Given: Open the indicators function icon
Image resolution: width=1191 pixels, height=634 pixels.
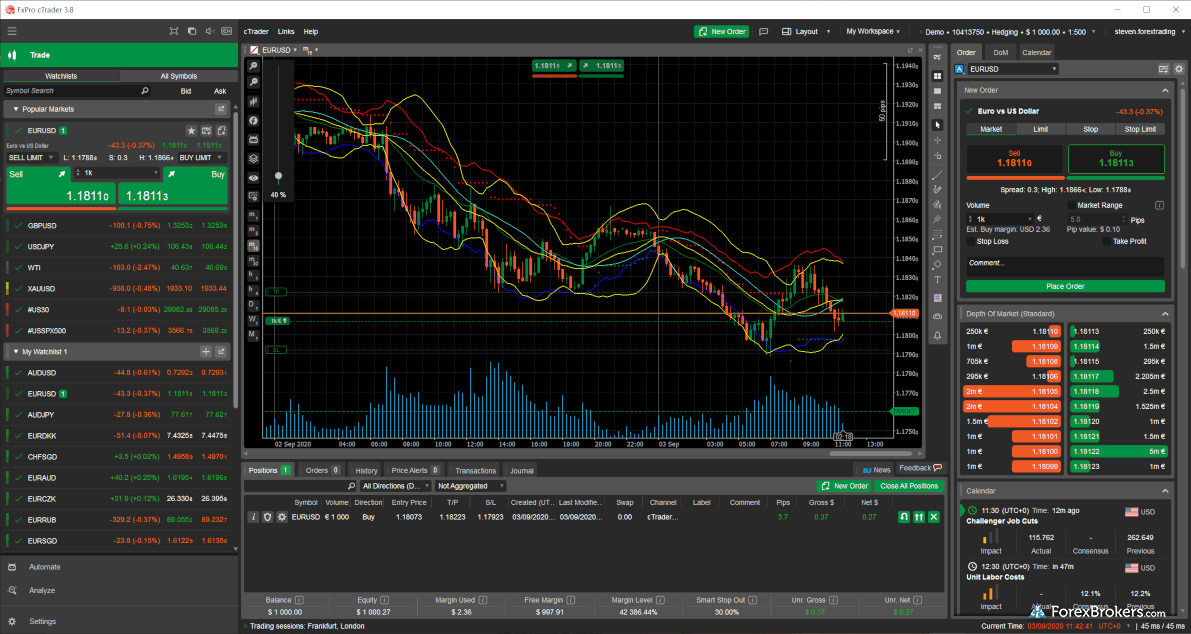Looking at the screenshot, I should tap(254, 120).
